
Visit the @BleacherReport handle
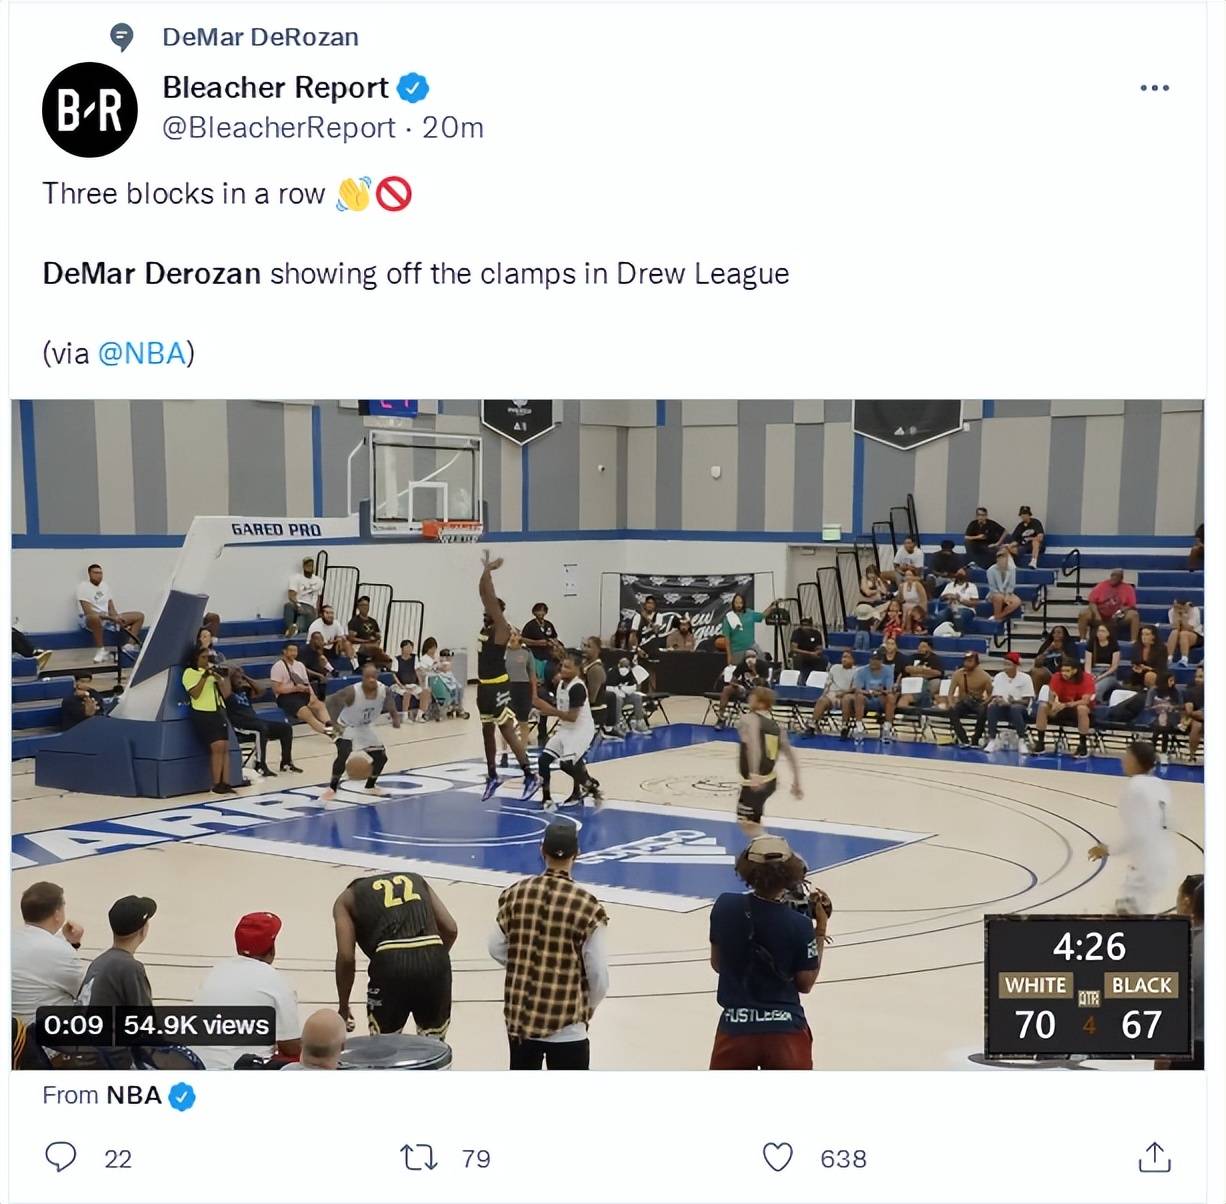coord(279,128)
